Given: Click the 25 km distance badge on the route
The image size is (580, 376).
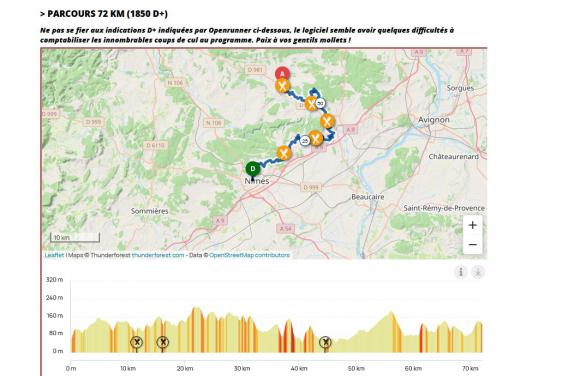Looking at the screenshot, I should (x=305, y=141).
